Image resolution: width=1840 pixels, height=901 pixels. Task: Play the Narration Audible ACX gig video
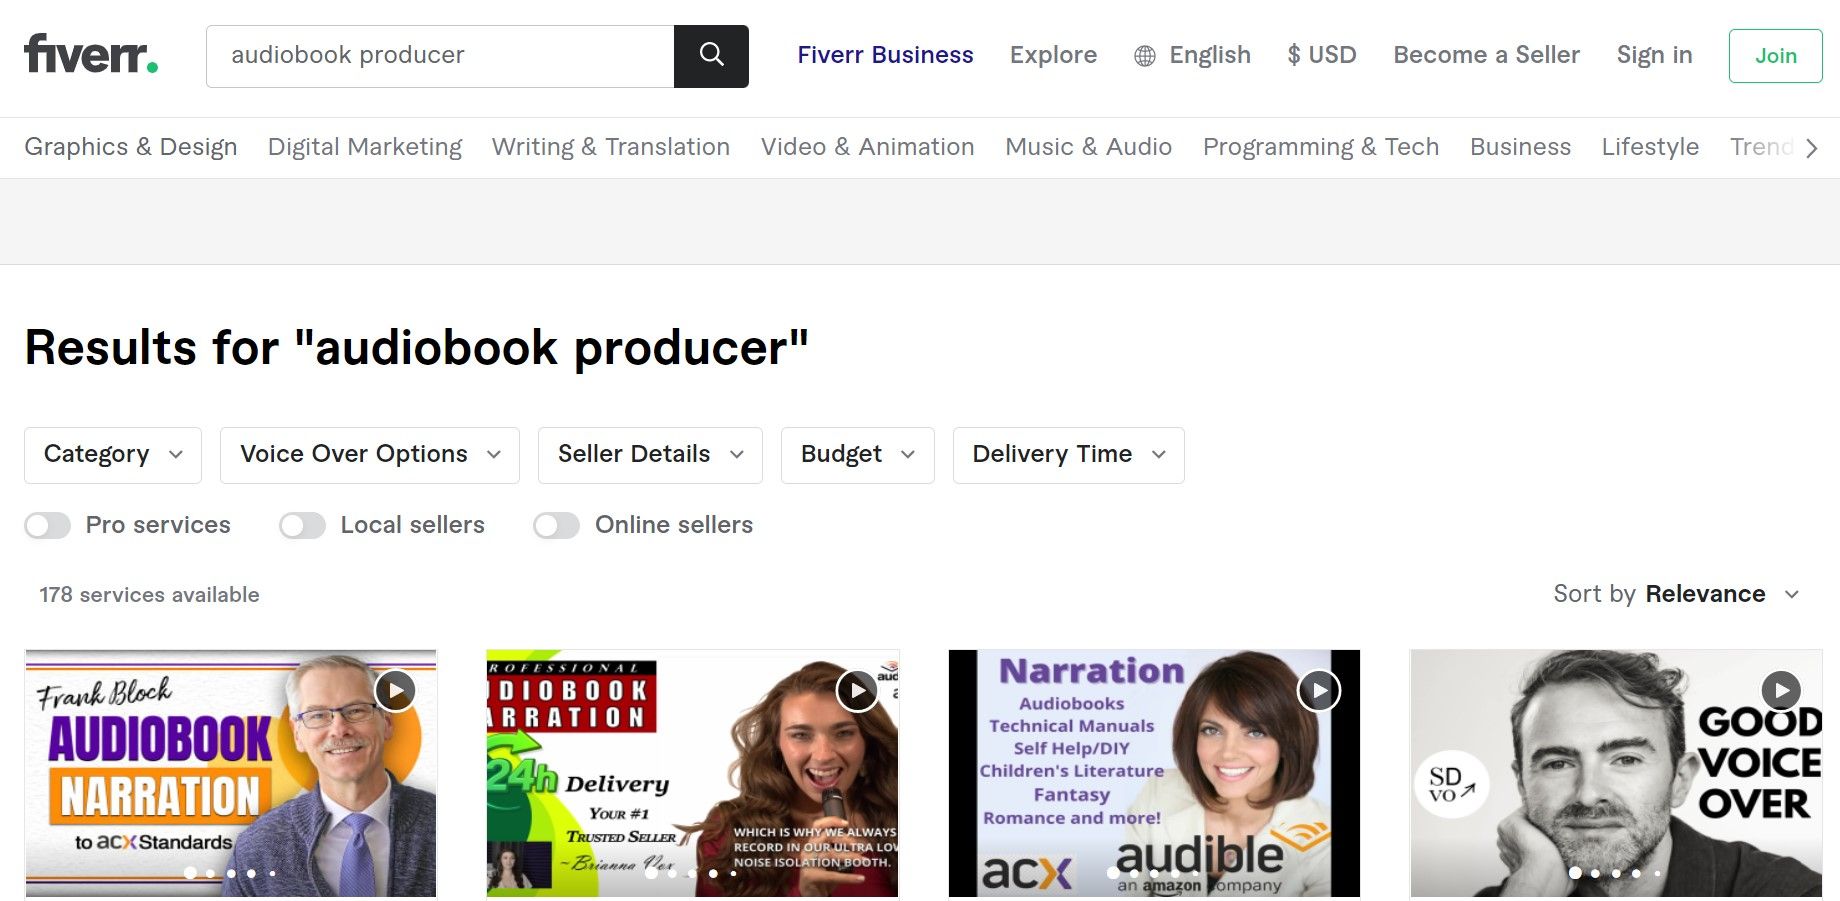click(1319, 690)
